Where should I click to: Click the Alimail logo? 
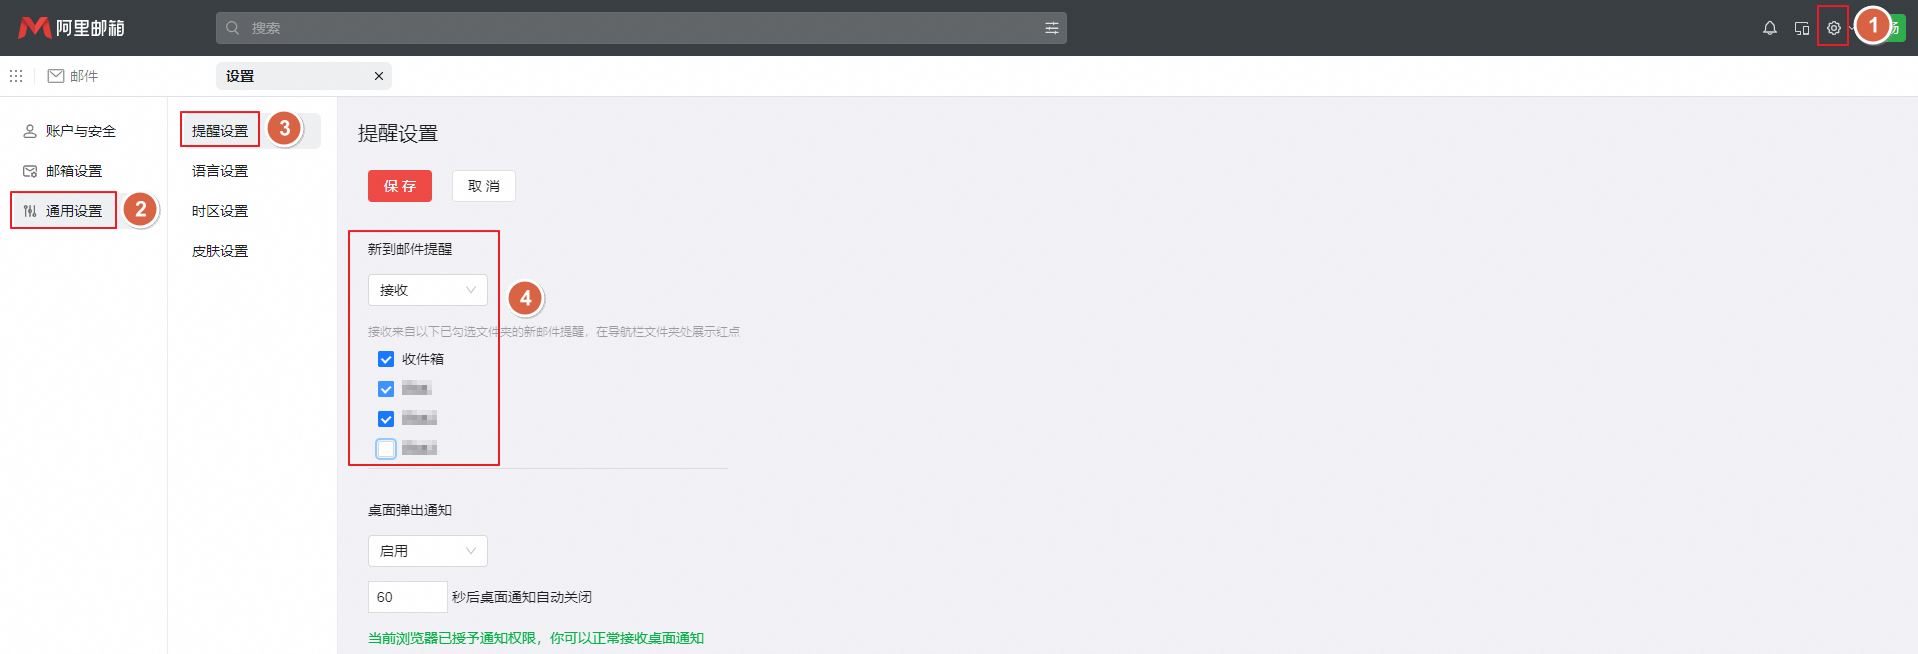tap(71, 28)
